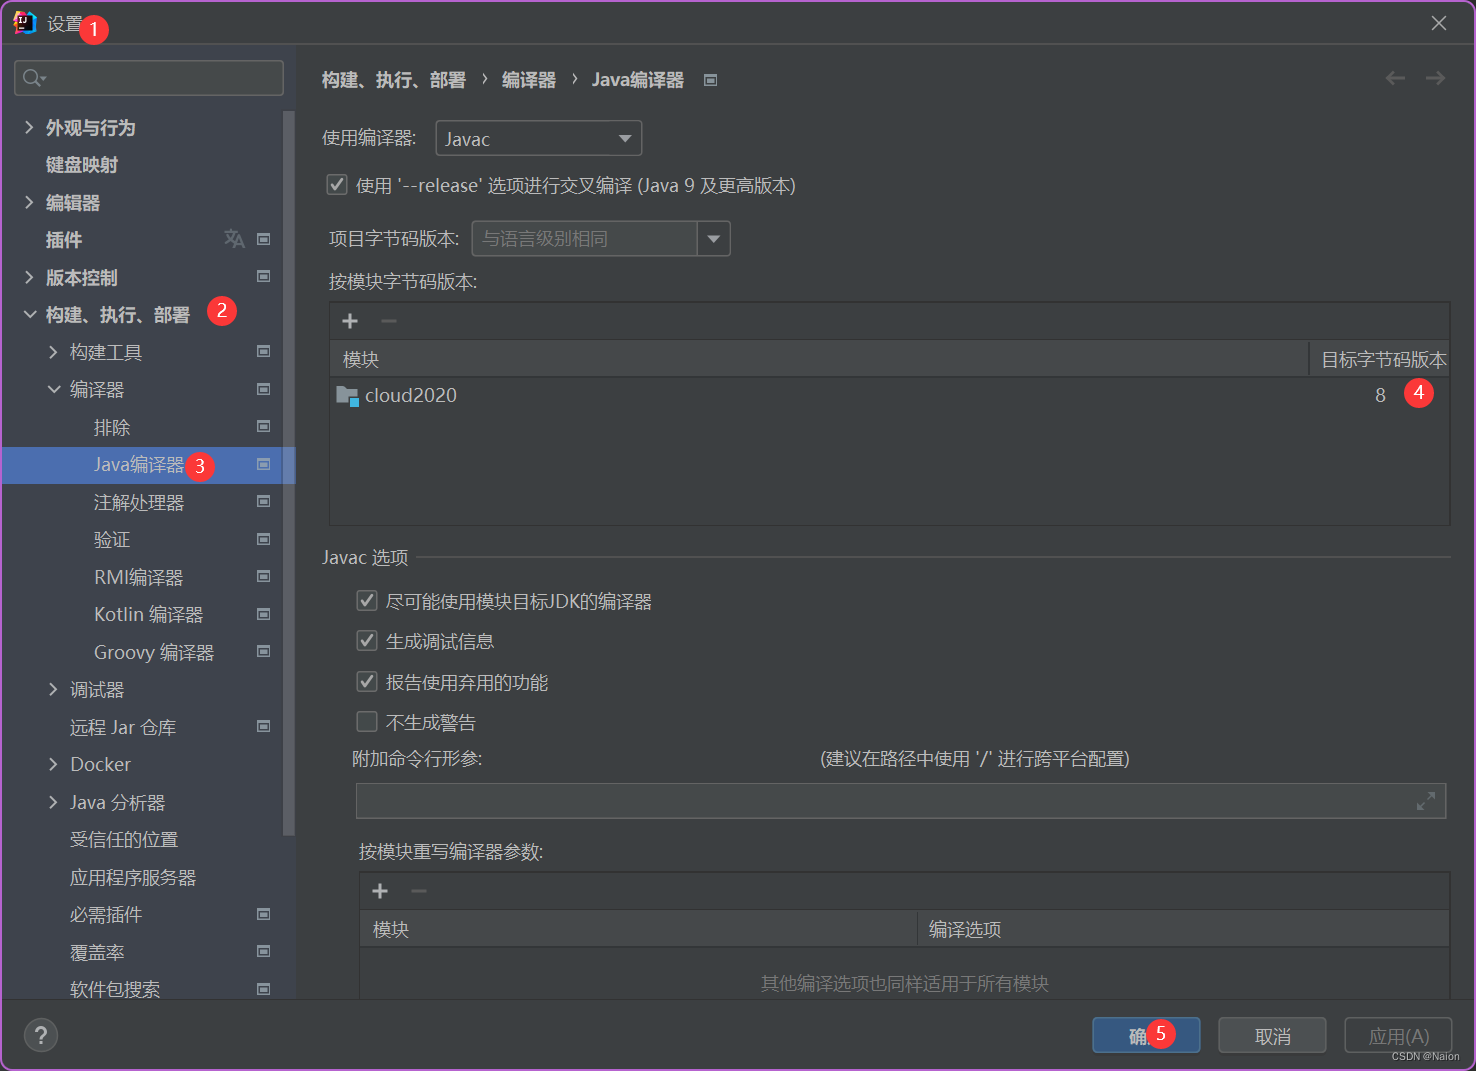Viewport: 1476px width, 1071px height.
Task: Click project-level icon next to 版本控制
Action: (264, 276)
